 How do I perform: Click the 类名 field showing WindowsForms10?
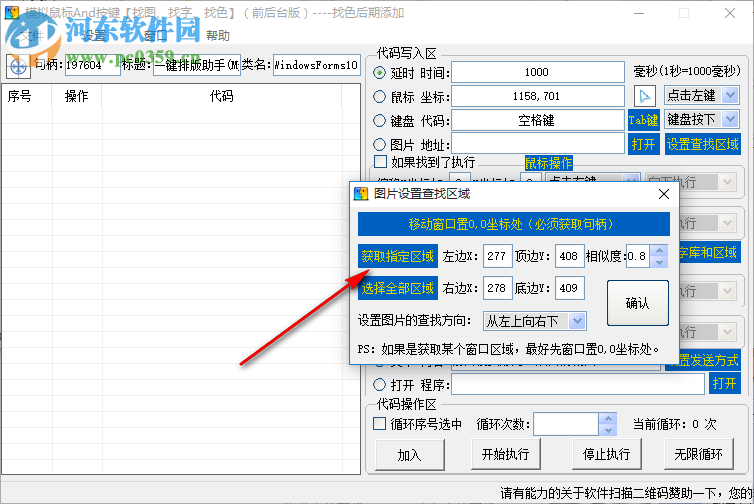(316, 64)
